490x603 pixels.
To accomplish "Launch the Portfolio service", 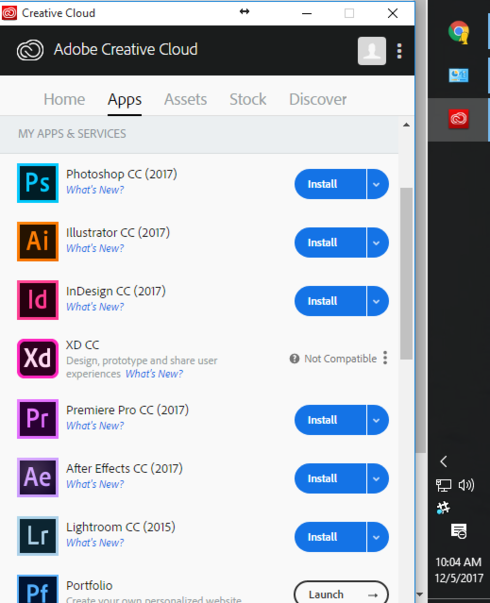I will [341, 593].
